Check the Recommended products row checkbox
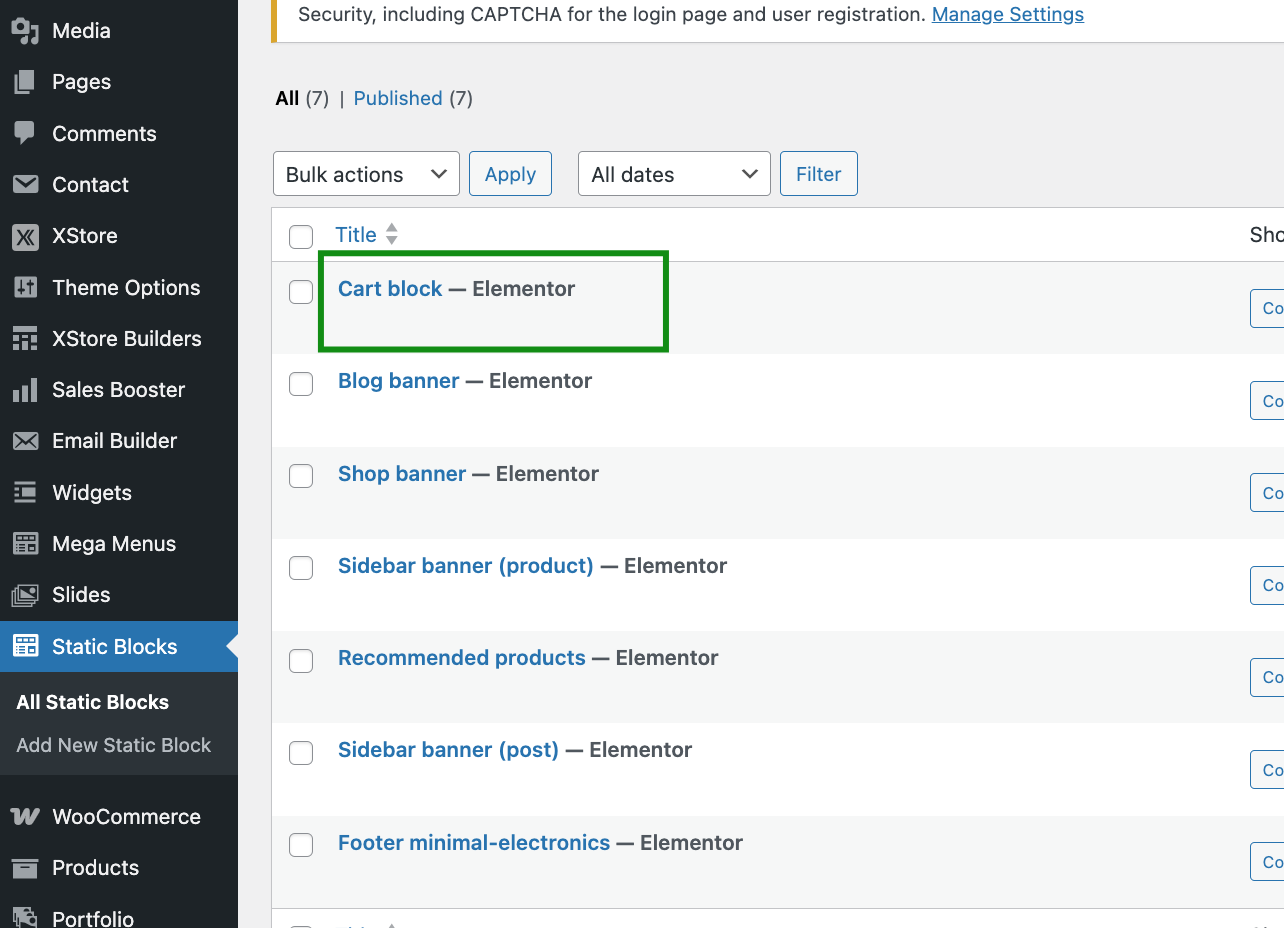 click(301, 660)
